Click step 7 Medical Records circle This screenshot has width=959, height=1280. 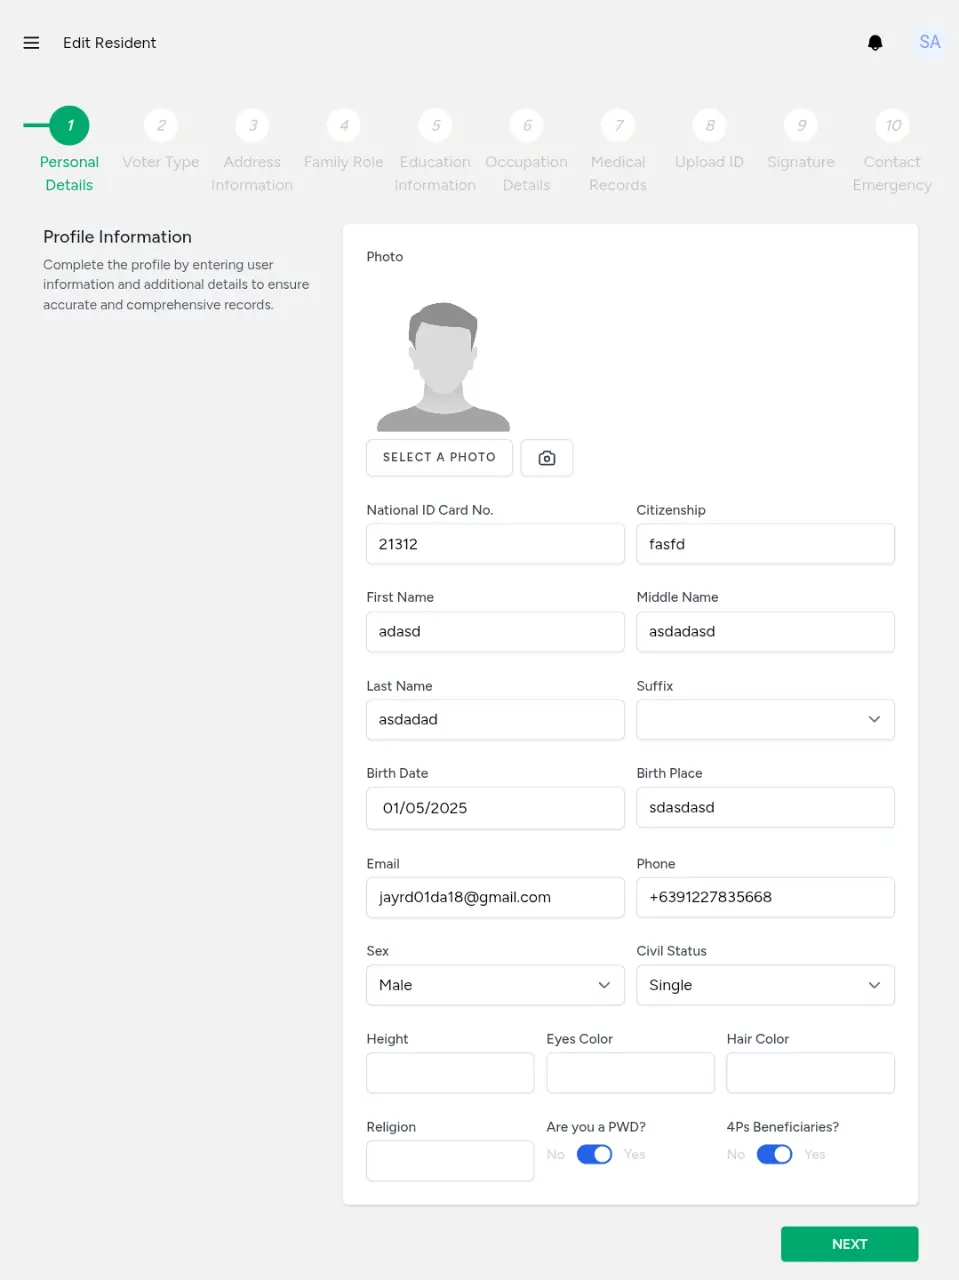(618, 125)
